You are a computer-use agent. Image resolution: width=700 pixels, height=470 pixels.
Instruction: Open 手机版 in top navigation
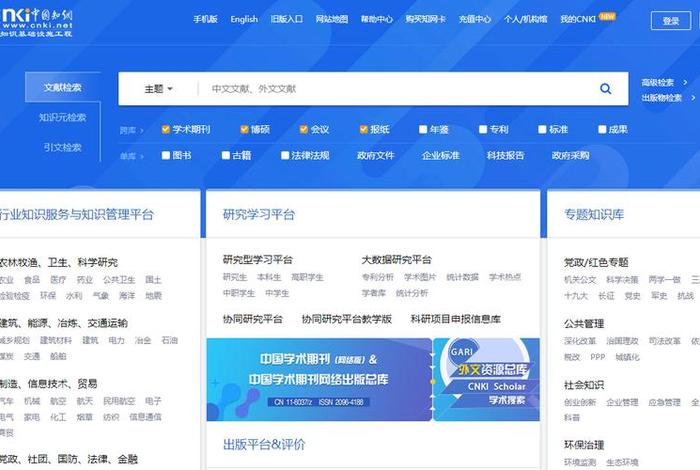[205, 19]
